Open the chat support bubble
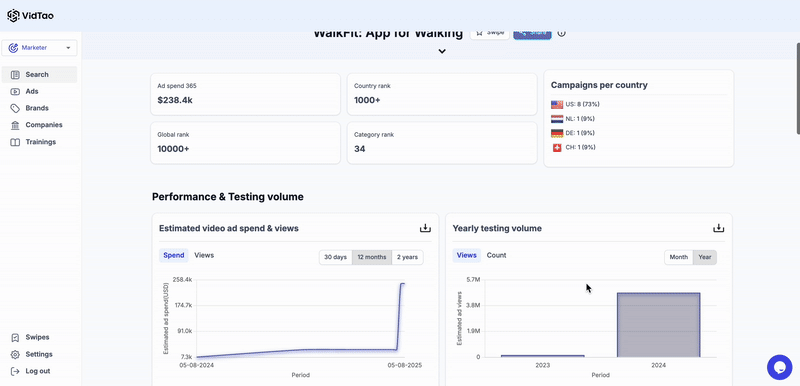This screenshot has height=386, width=800. tap(780, 367)
